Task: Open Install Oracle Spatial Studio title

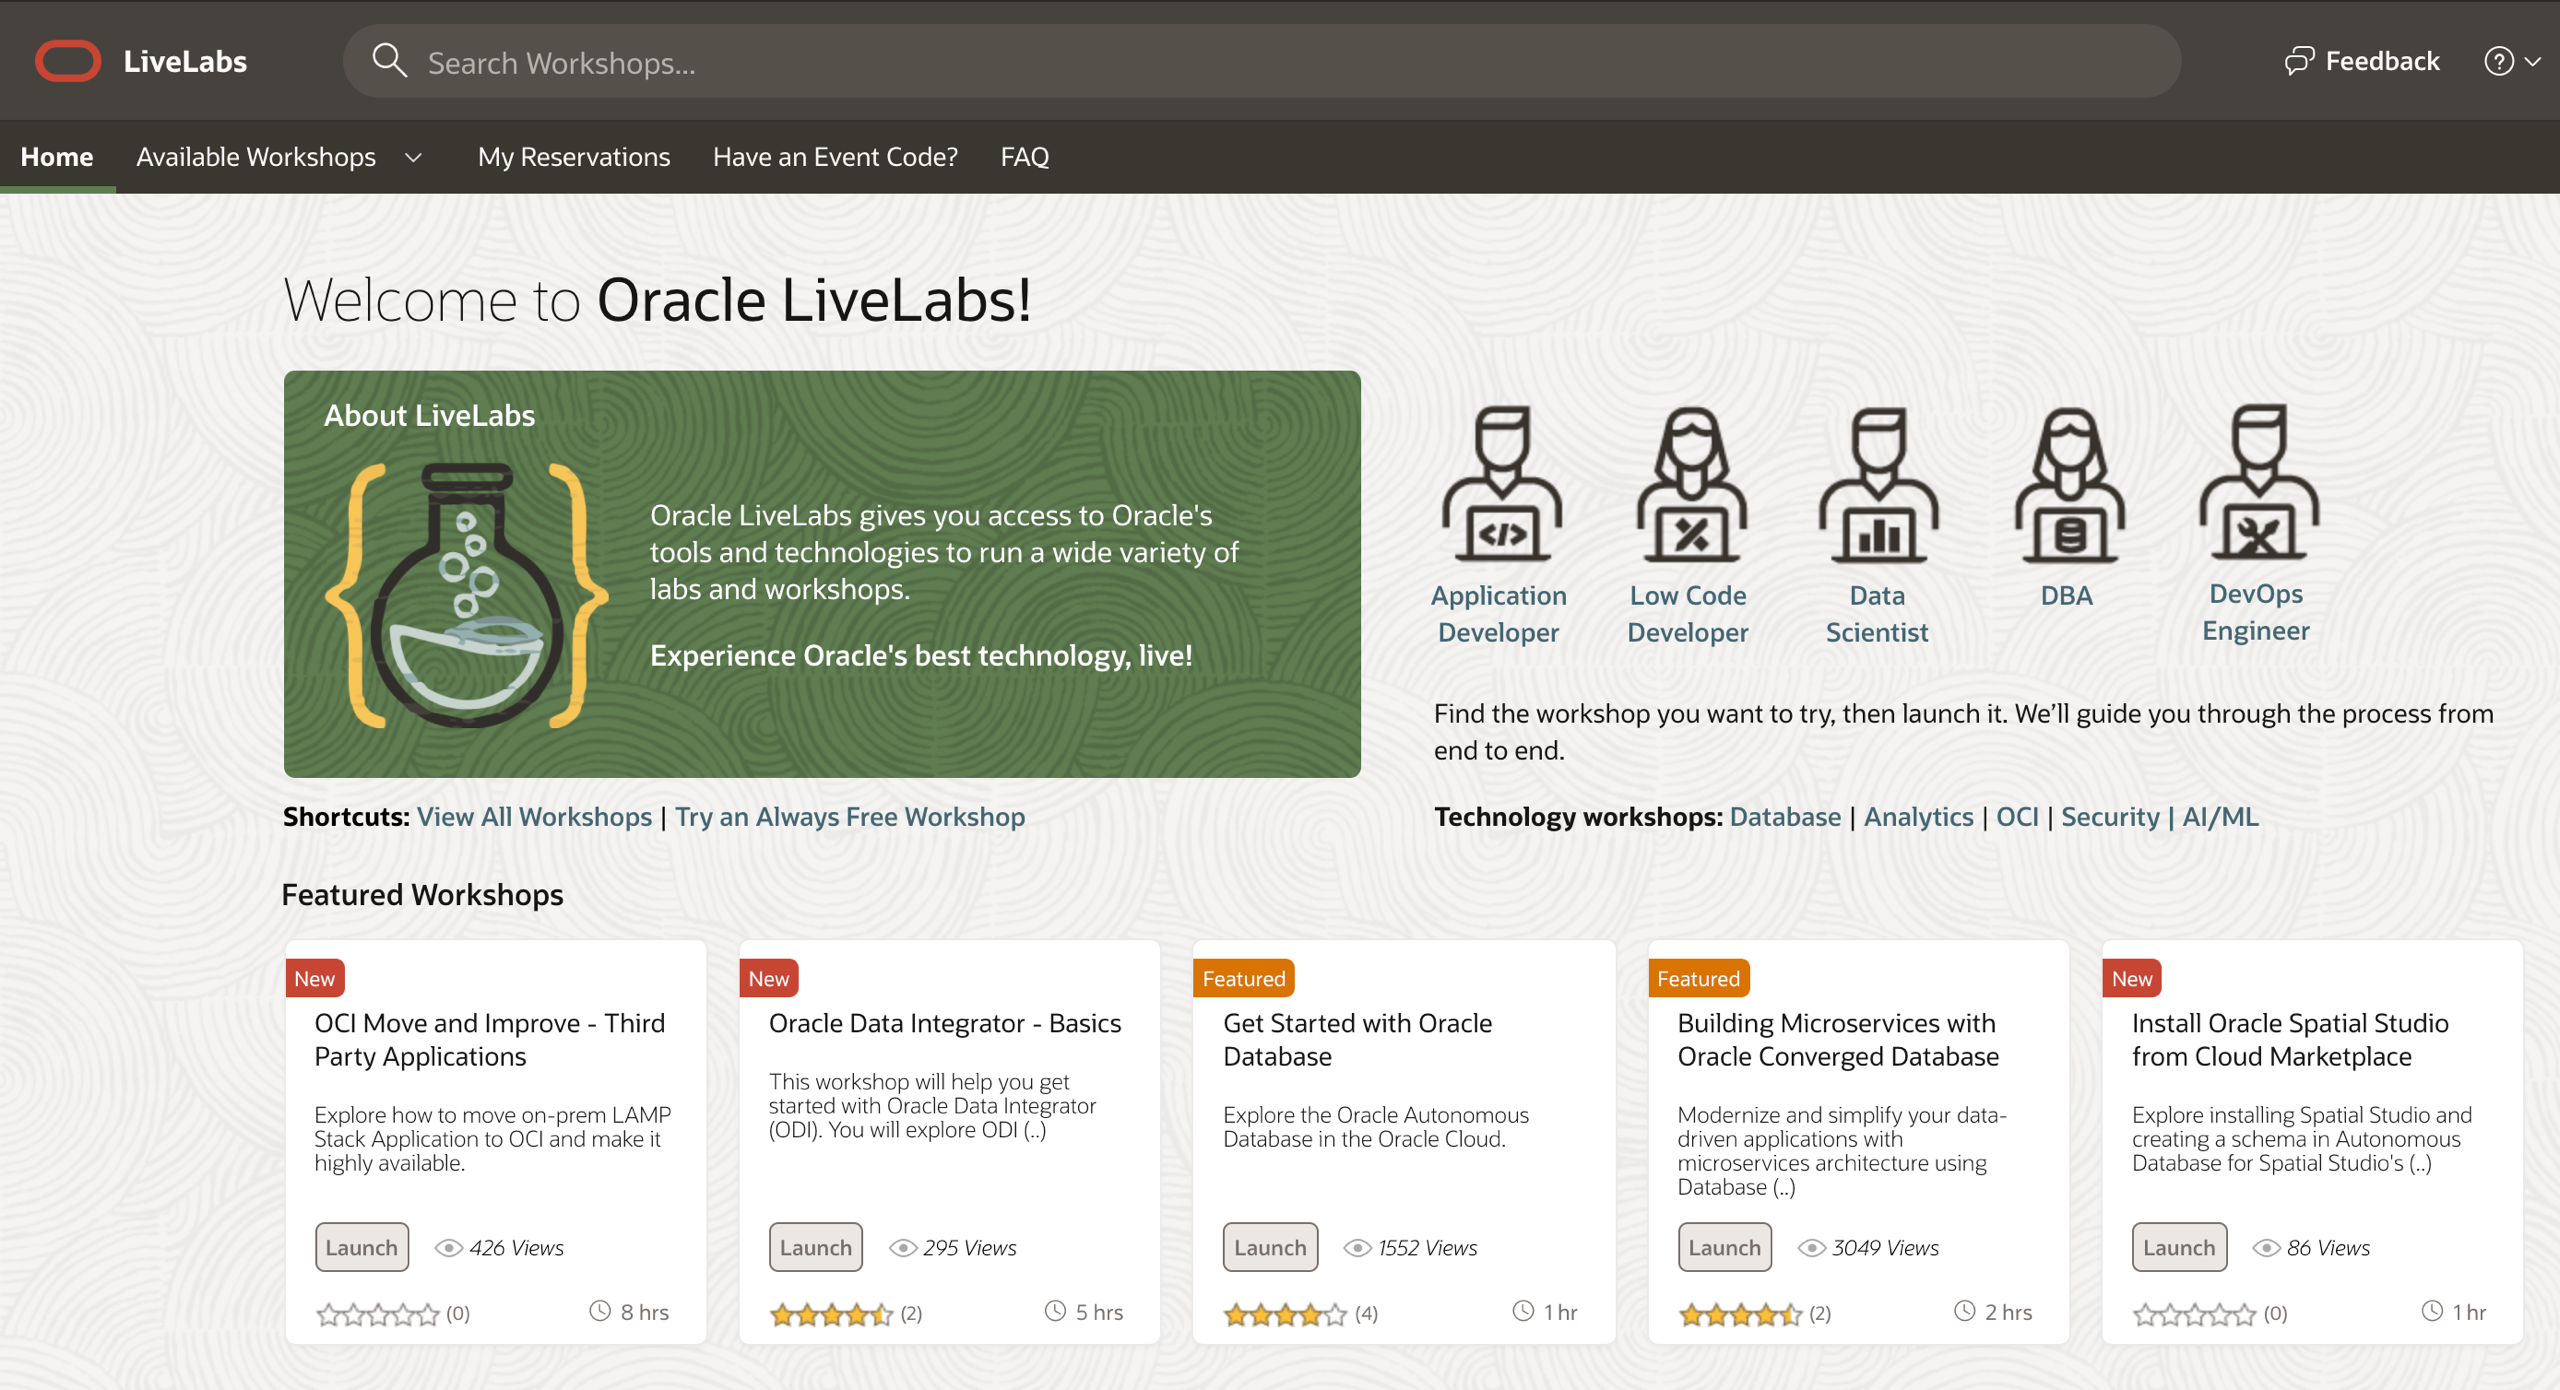Action: (2290, 1039)
